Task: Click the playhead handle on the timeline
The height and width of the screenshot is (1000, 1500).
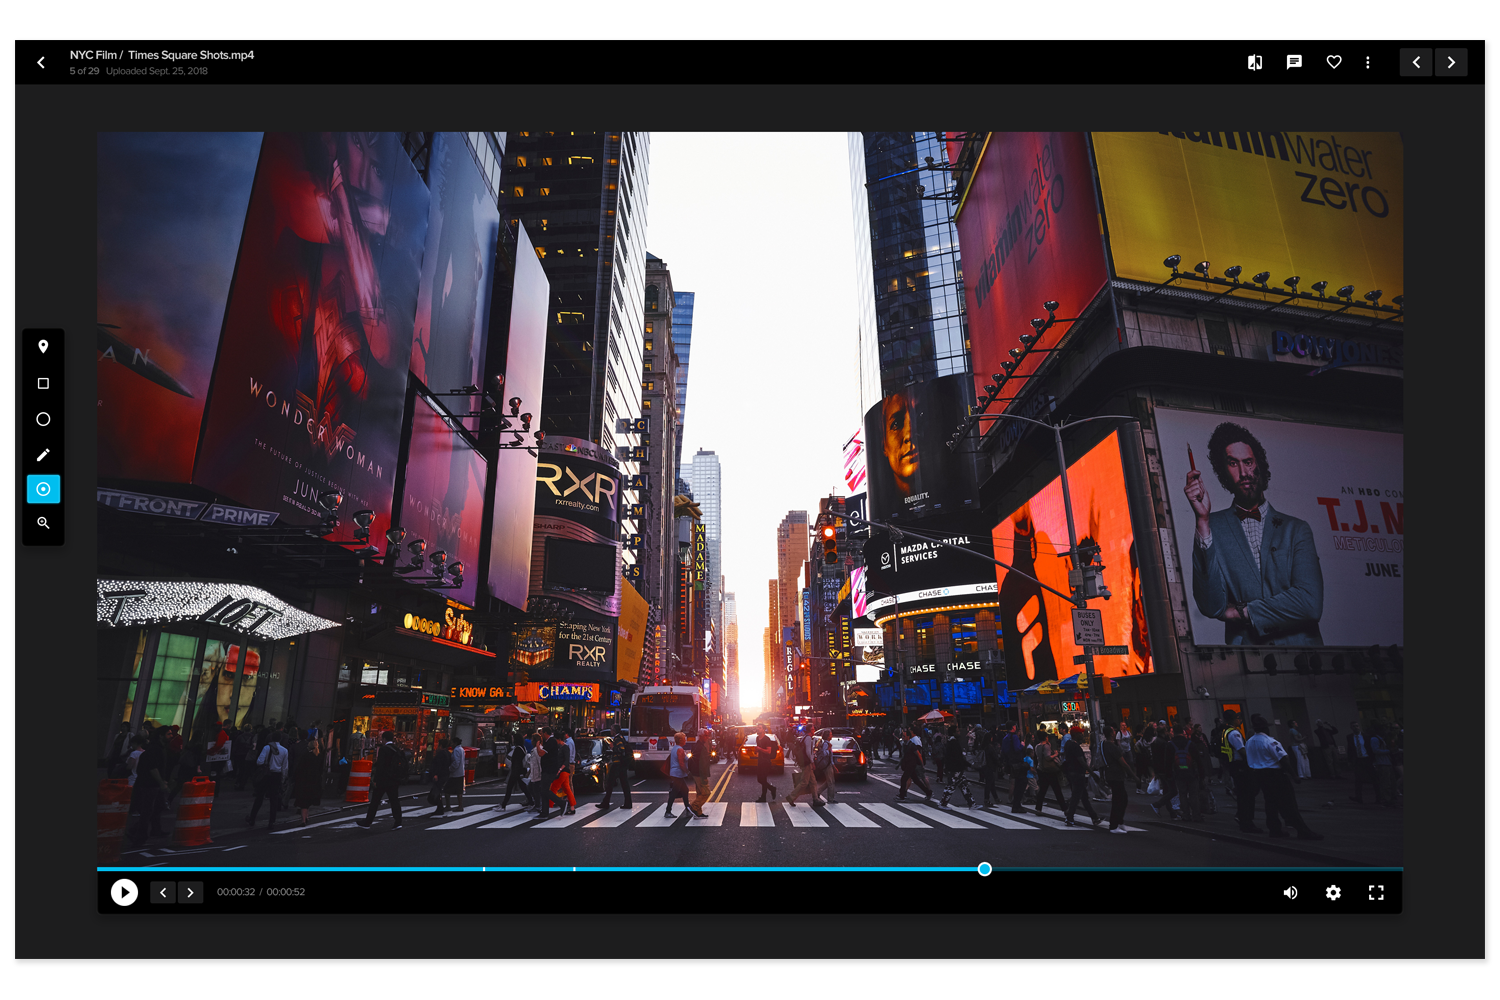Action: pos(985,869)
